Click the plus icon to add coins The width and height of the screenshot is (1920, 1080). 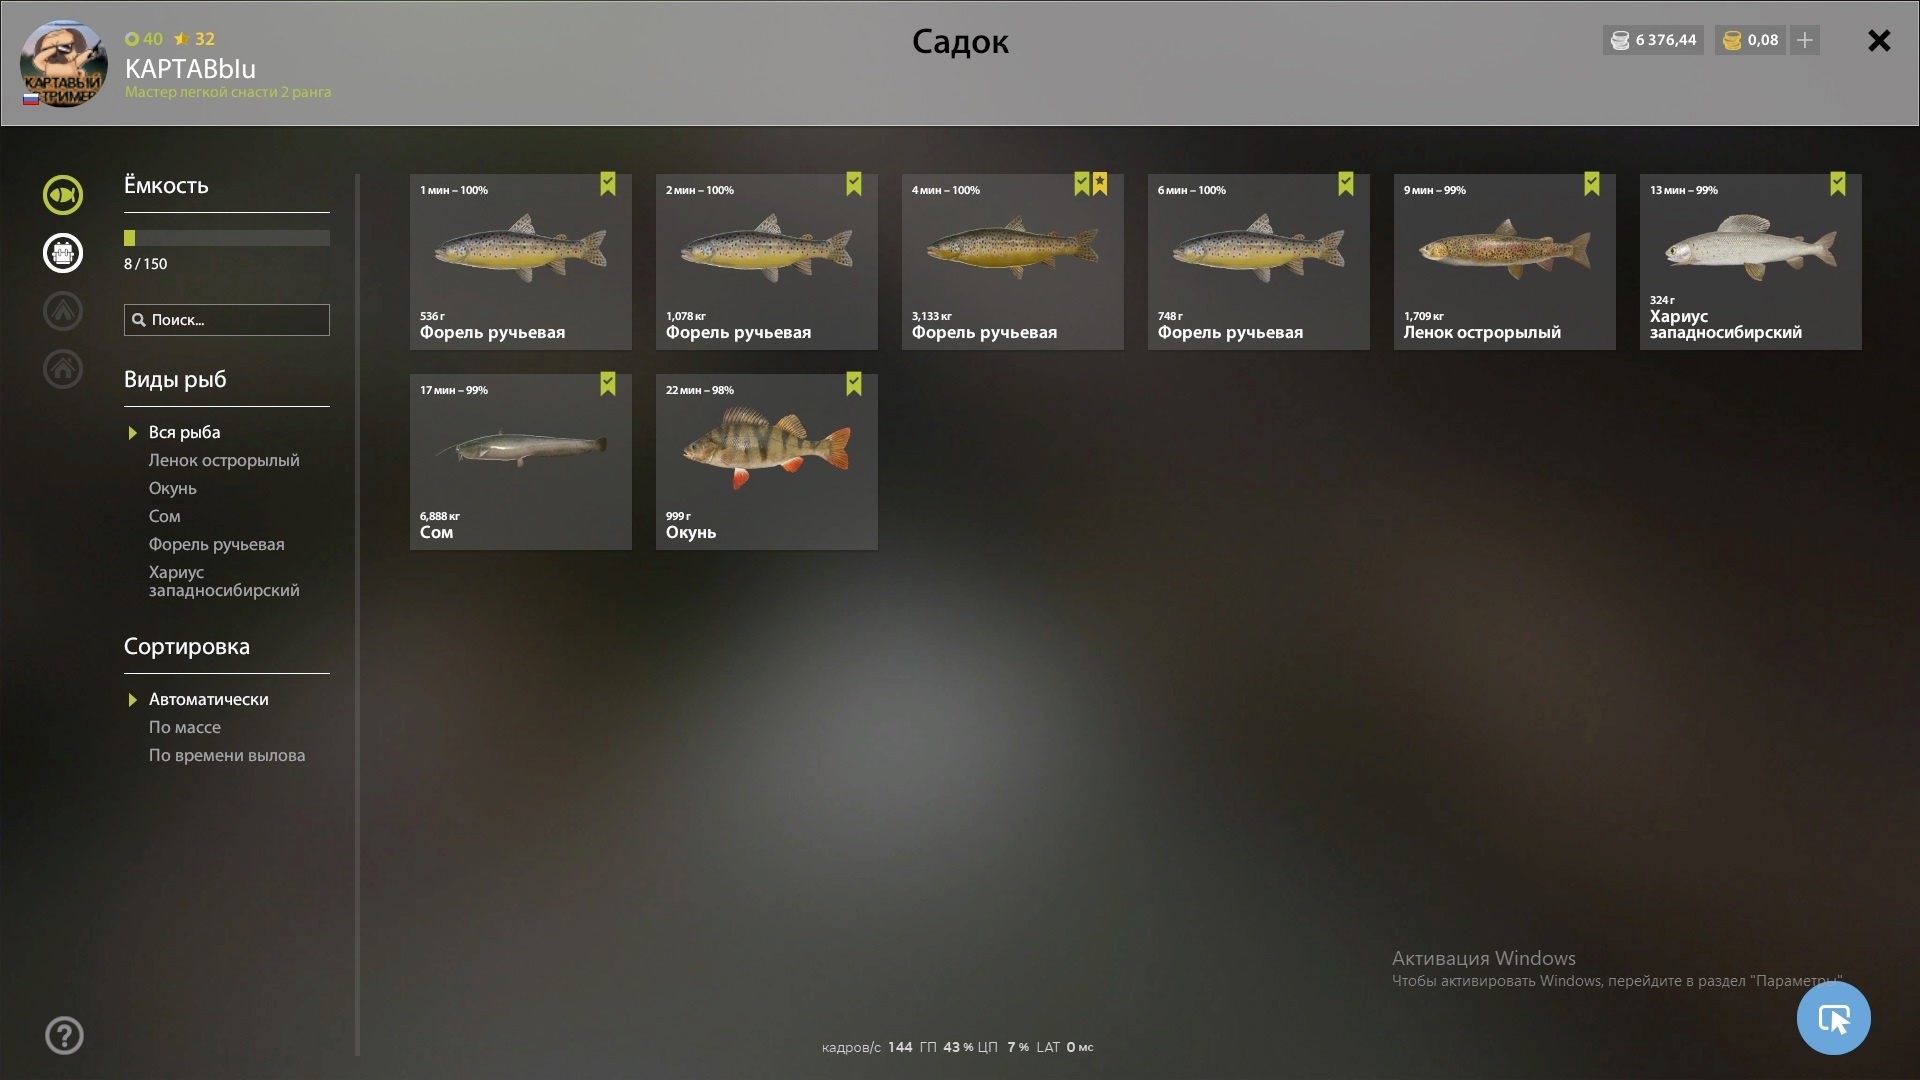coord(1805,40)
